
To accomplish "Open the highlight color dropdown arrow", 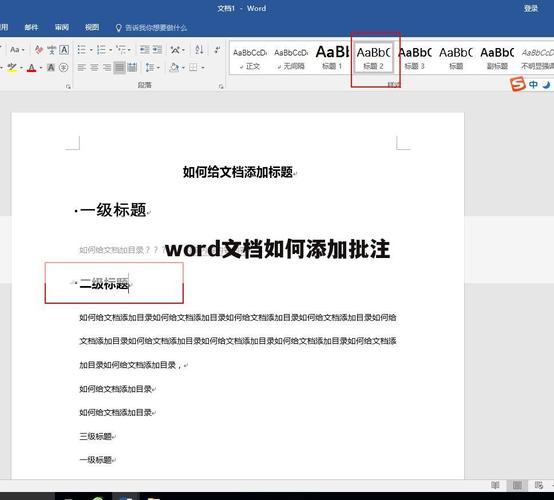I will [21, 67].
